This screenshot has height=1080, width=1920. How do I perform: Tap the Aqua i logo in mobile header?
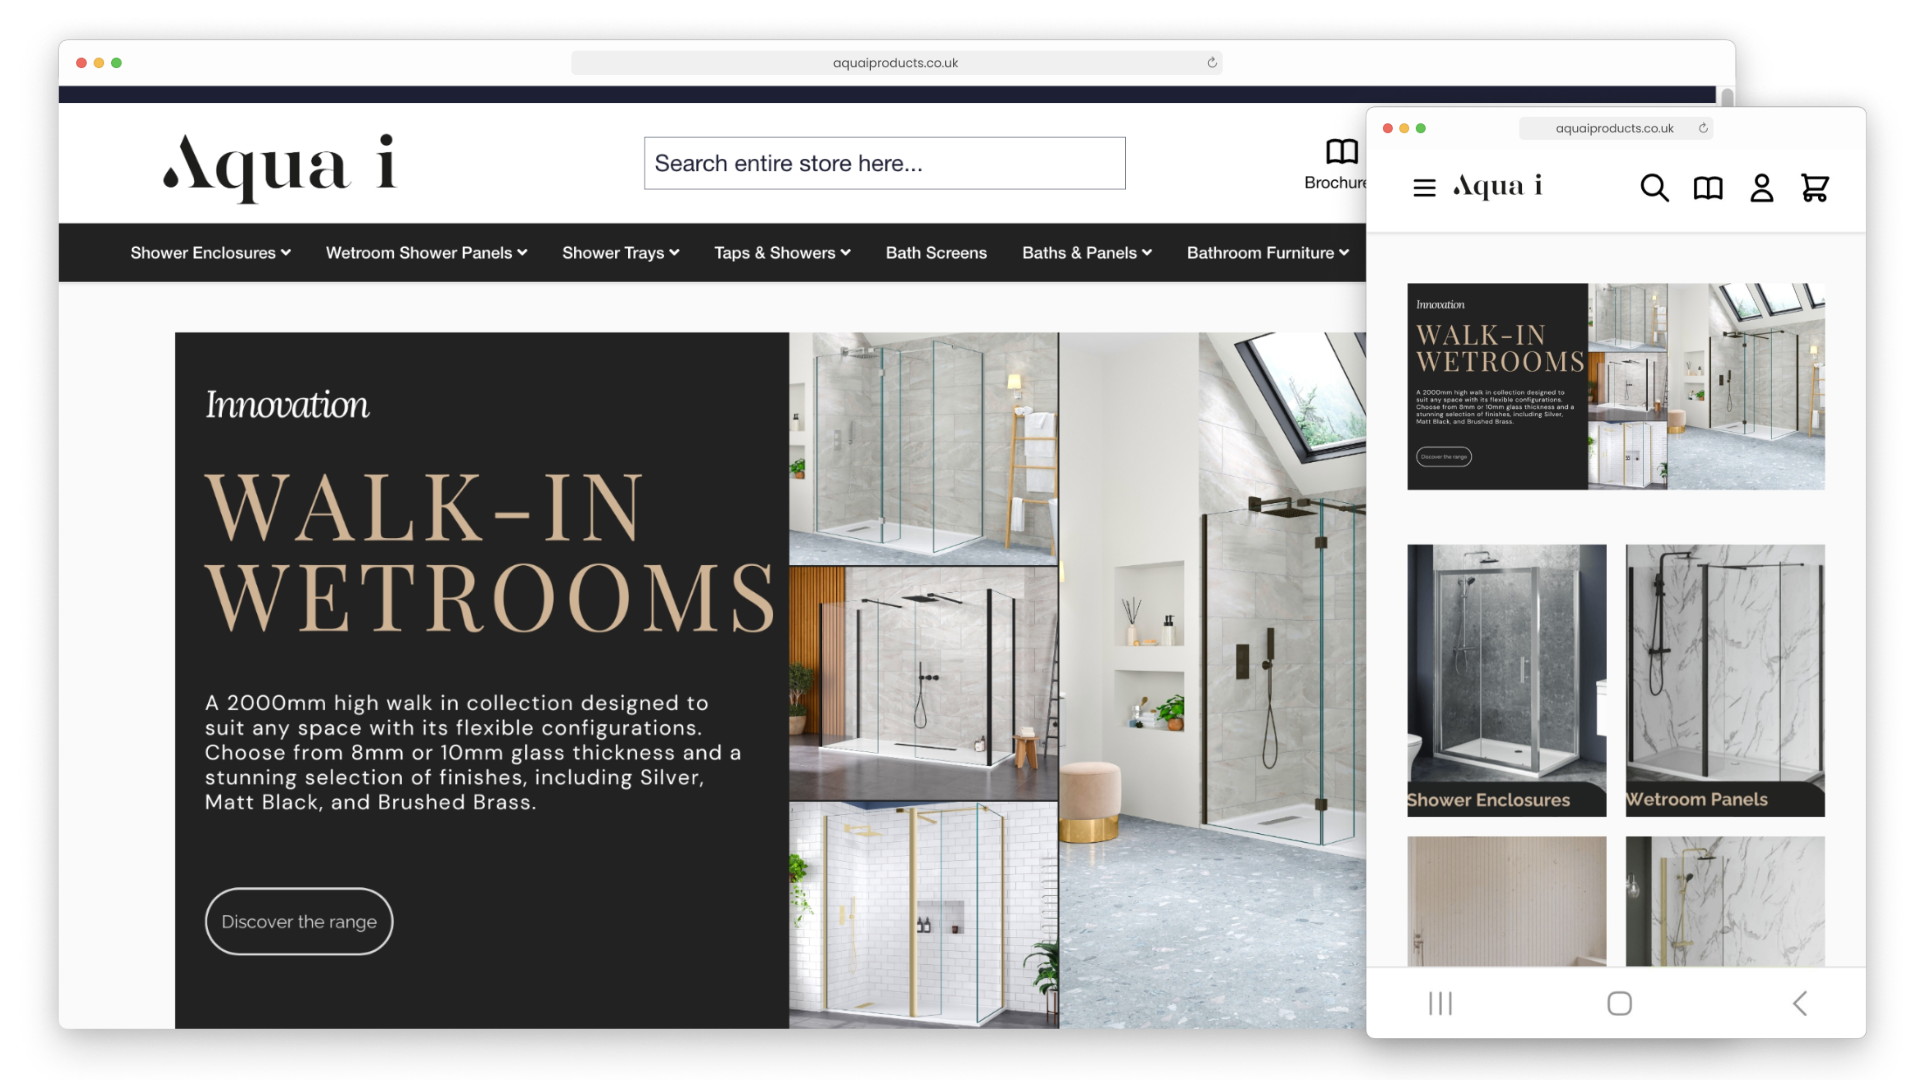click(x=1497, y=186)
